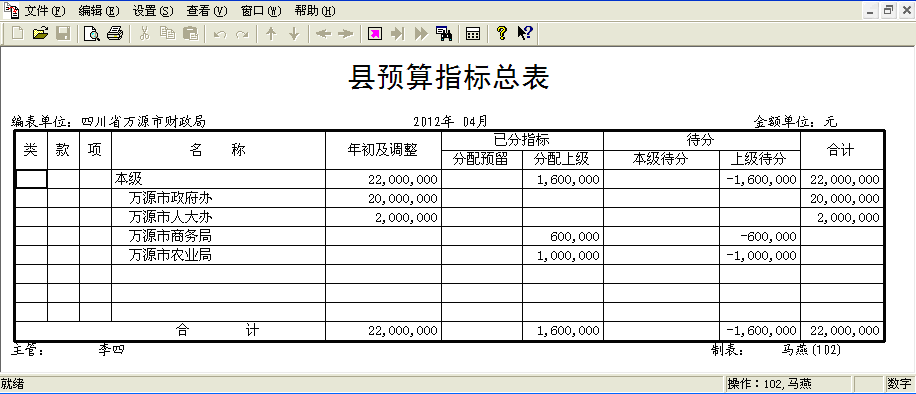Open the 查看(V) menu
This screenshot has height=394, width=916.
(207, 11)
